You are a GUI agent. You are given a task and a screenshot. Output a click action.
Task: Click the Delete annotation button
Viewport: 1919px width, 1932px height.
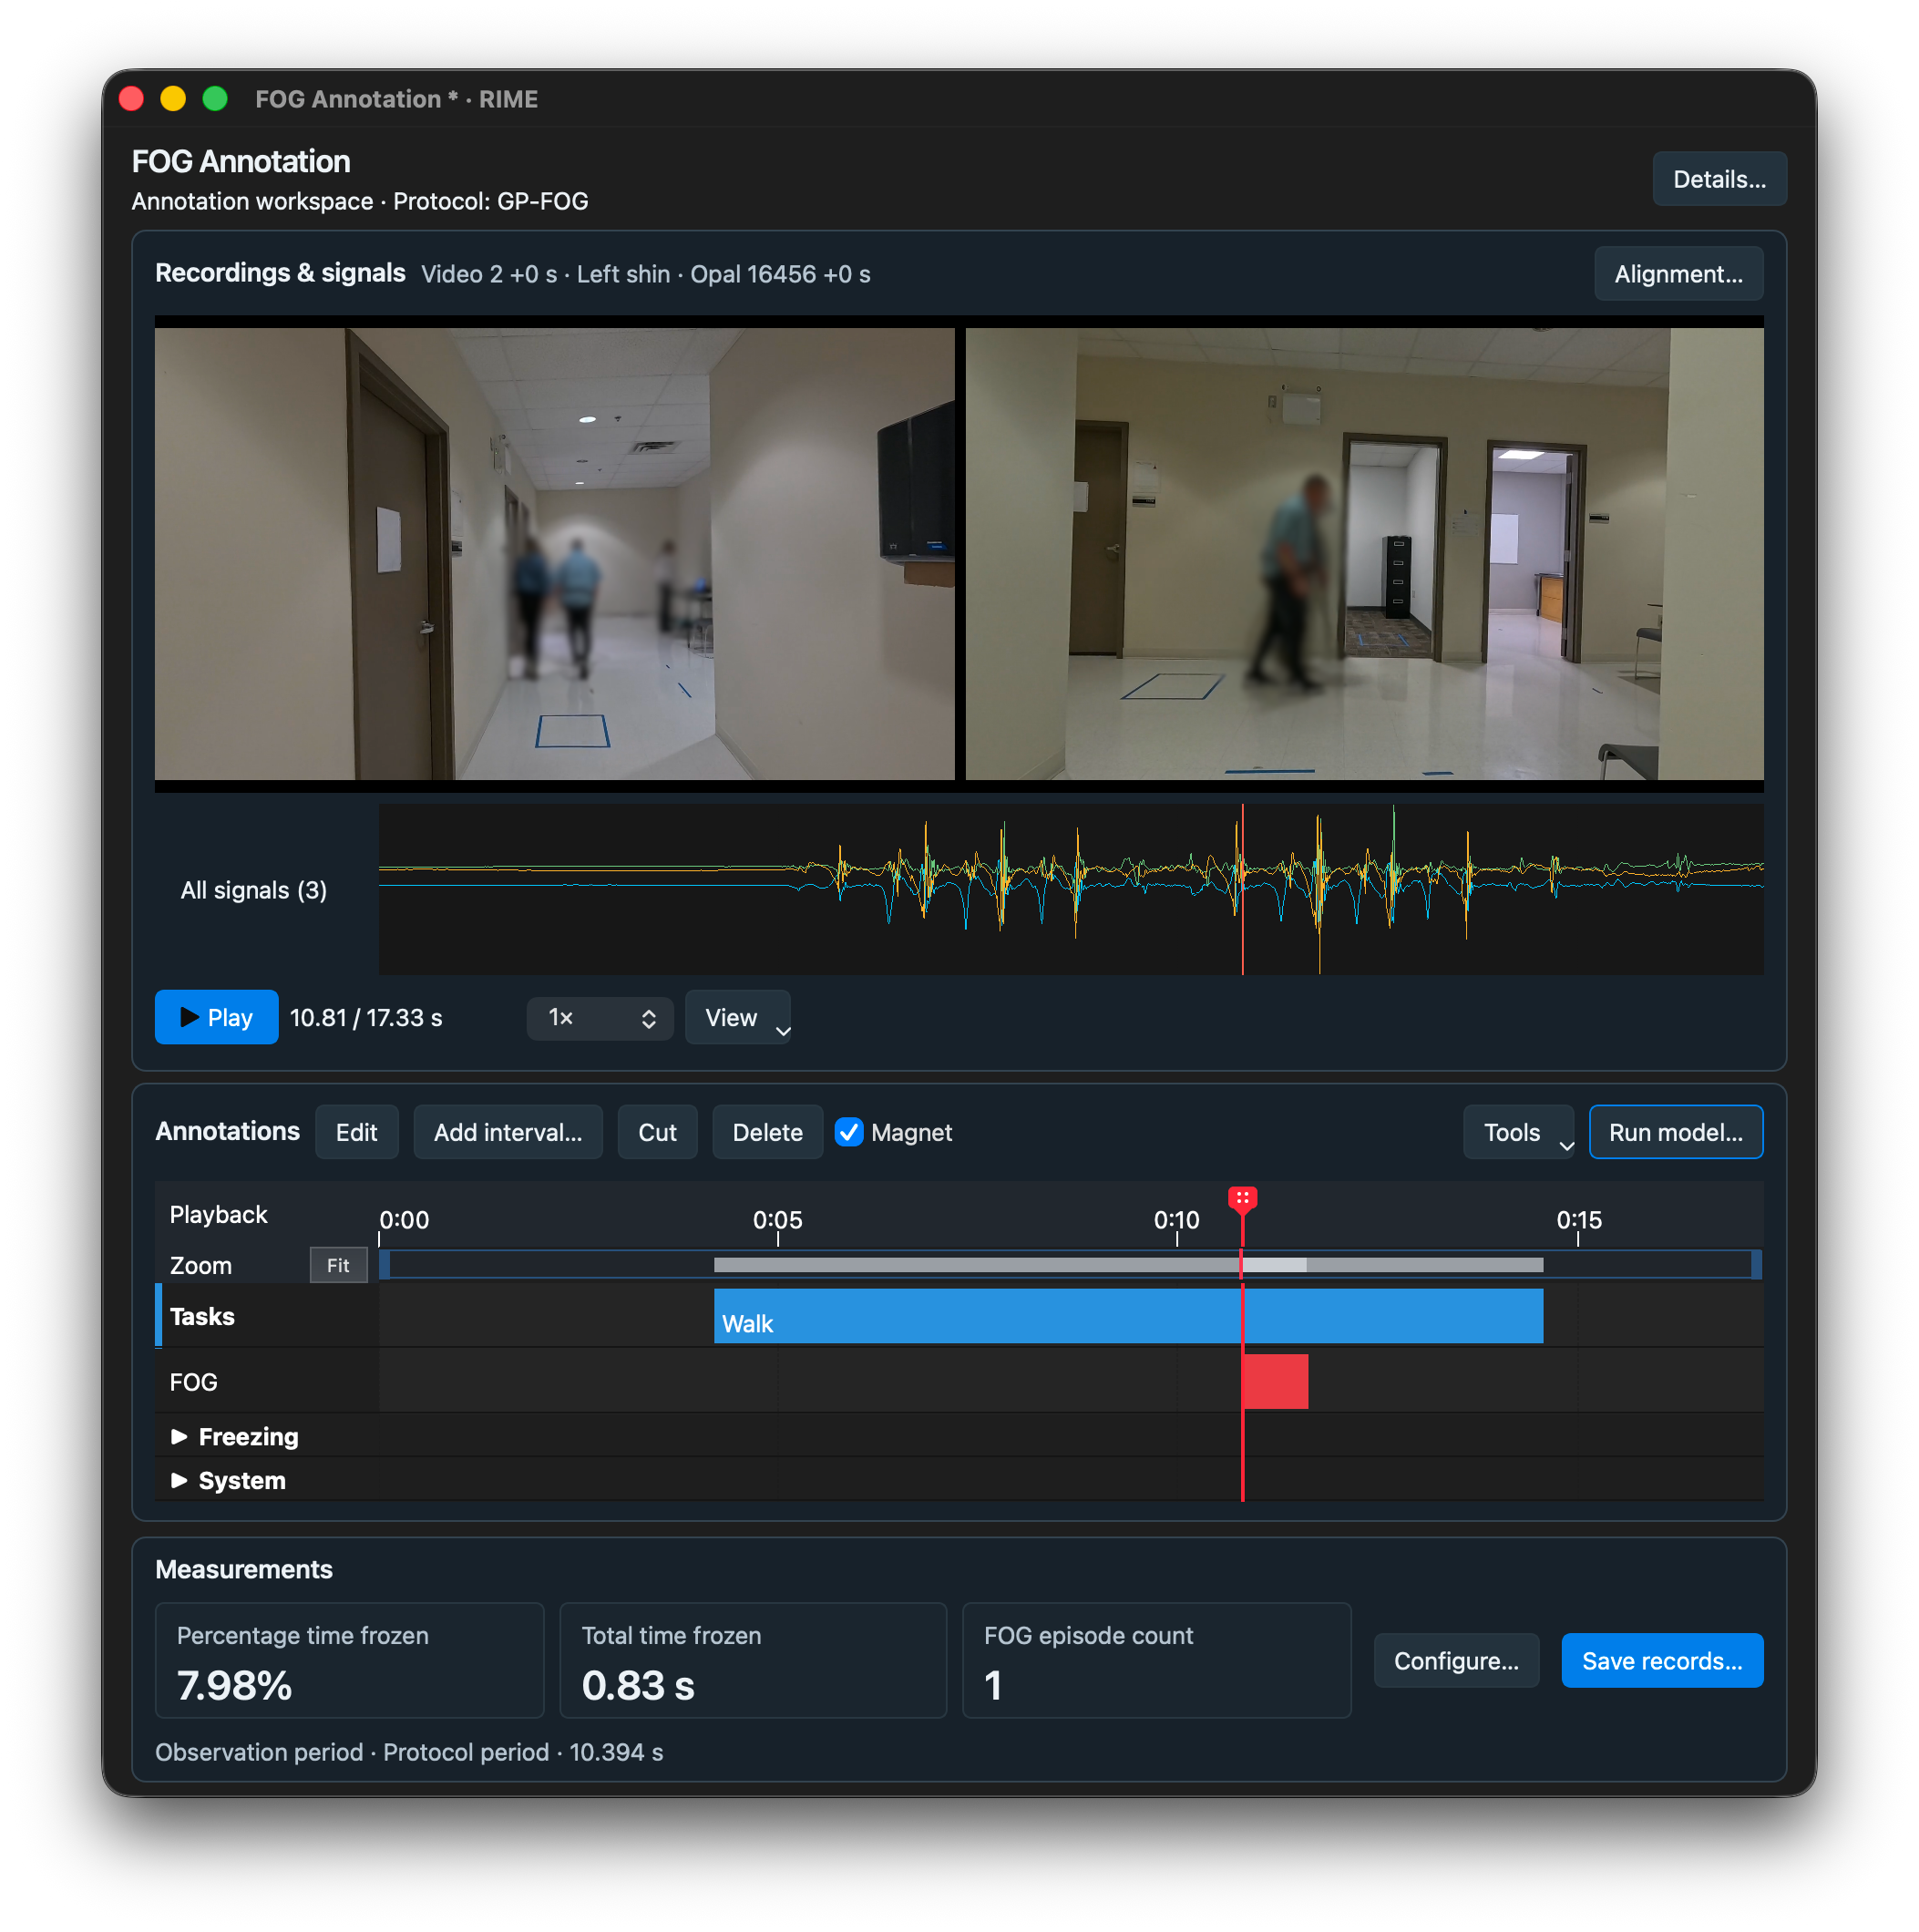(x=767, y=1132)
